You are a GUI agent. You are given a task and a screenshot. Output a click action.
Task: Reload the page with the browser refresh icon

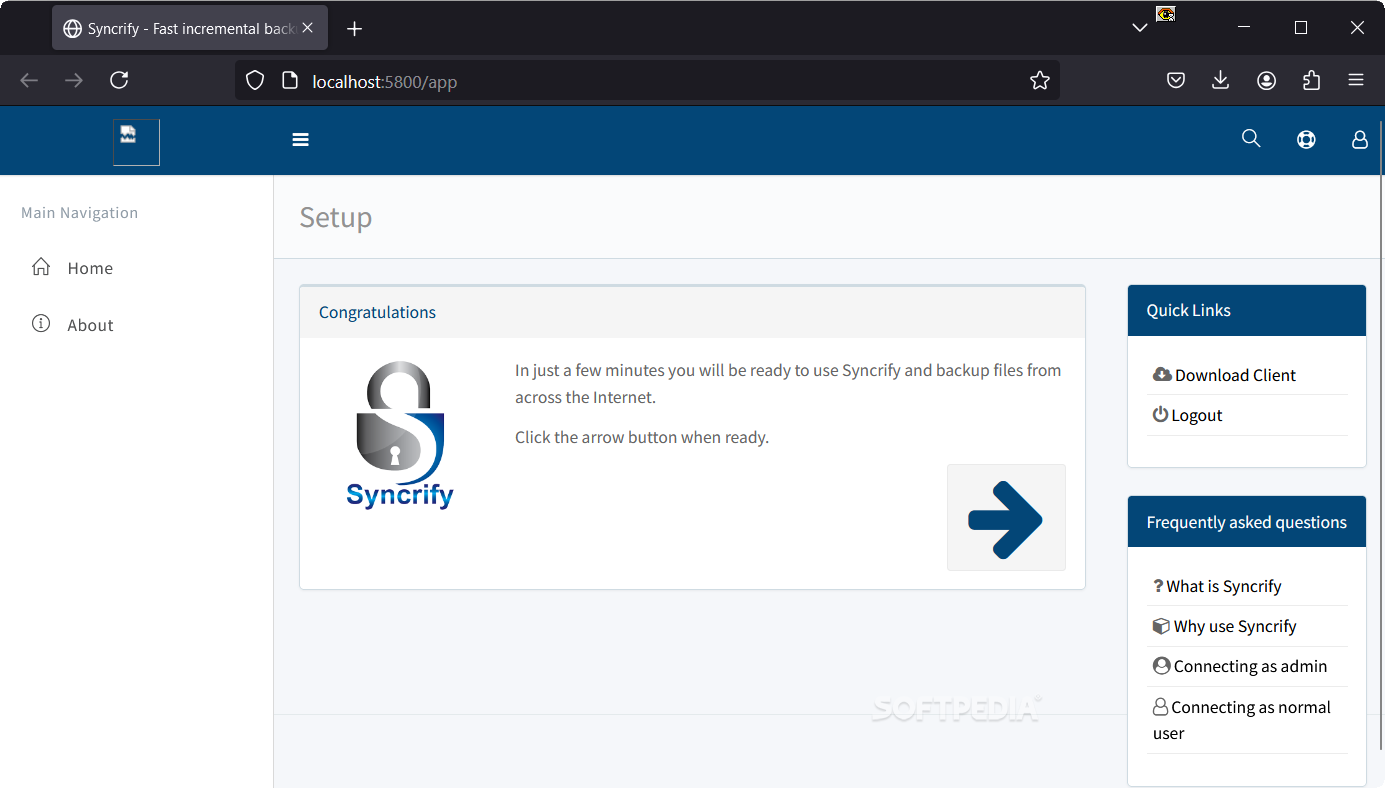pos(119,80)
